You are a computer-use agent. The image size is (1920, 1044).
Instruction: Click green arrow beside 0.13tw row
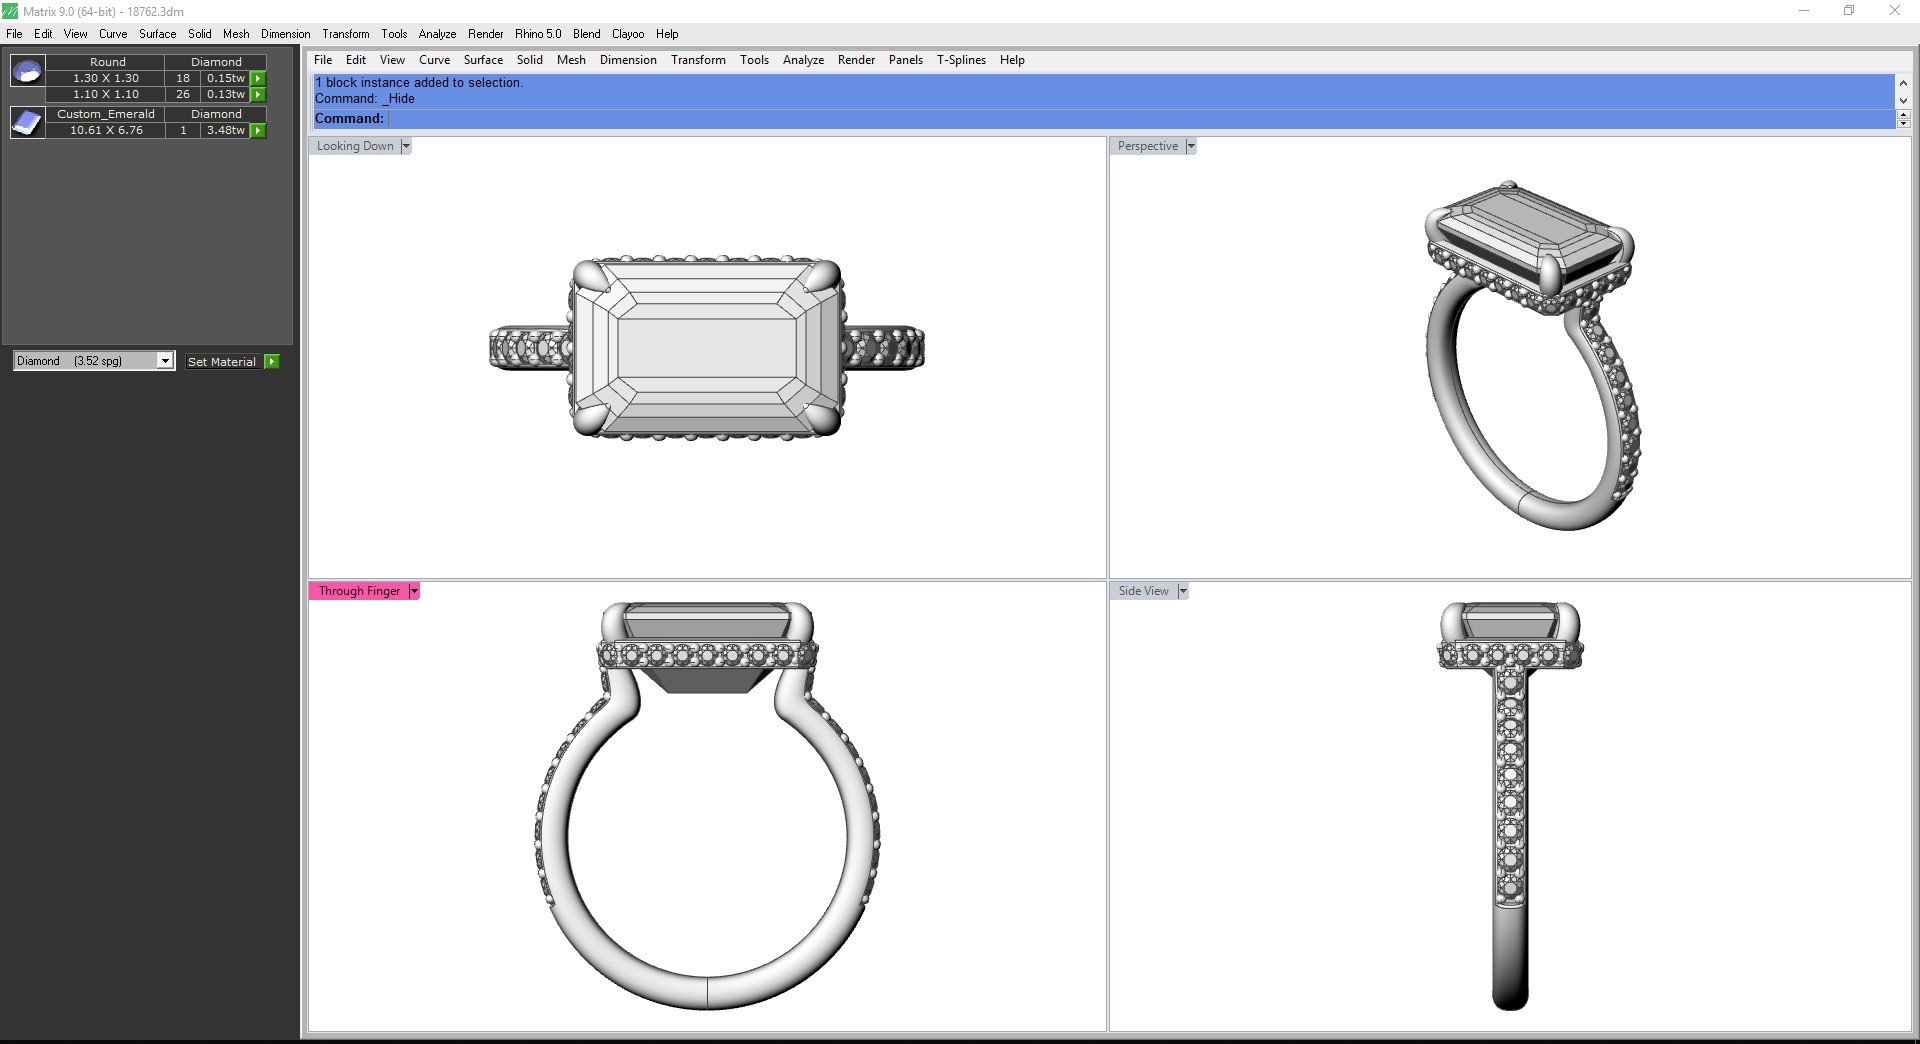click(x=258, y=94)
